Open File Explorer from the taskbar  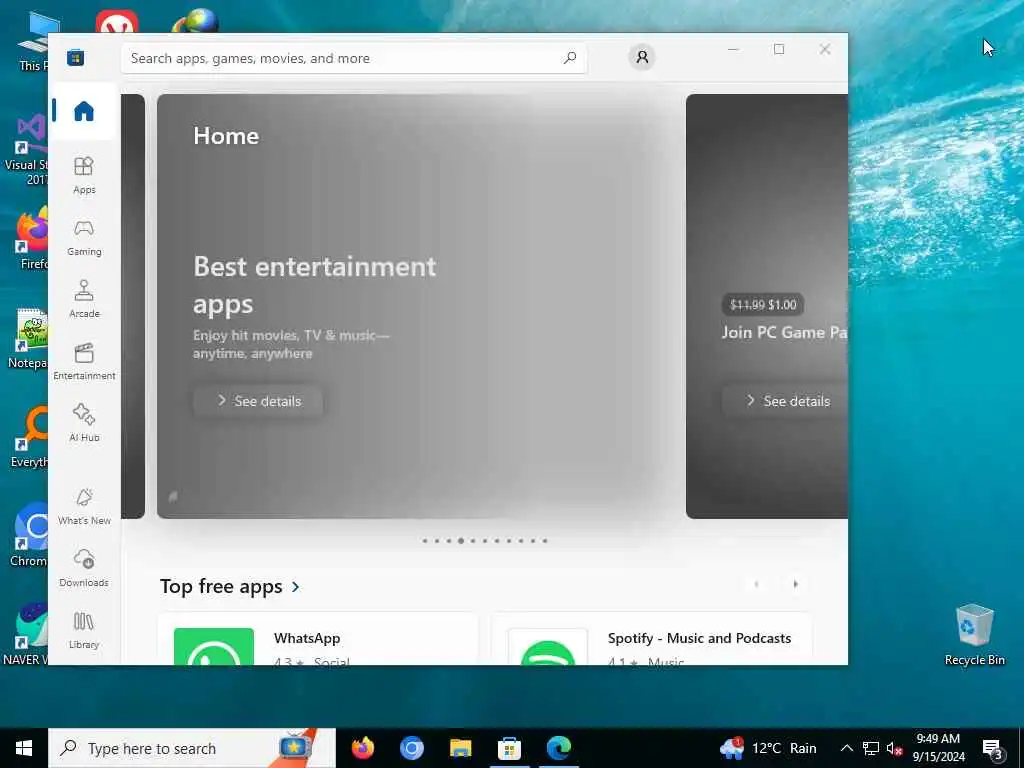pos(460,748)
